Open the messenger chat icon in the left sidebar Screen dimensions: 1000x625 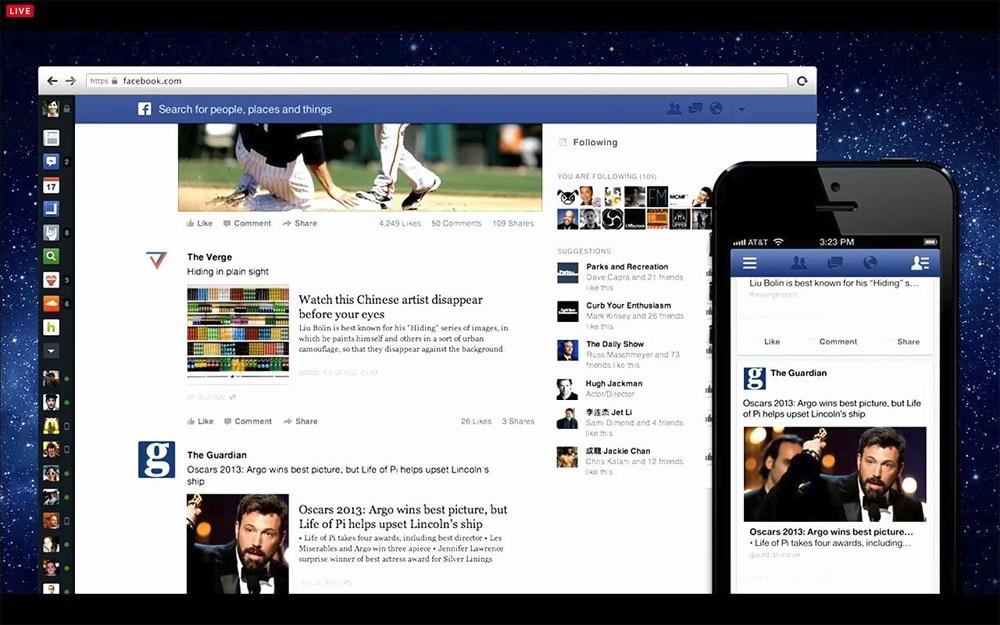click(x=53, y=160)
